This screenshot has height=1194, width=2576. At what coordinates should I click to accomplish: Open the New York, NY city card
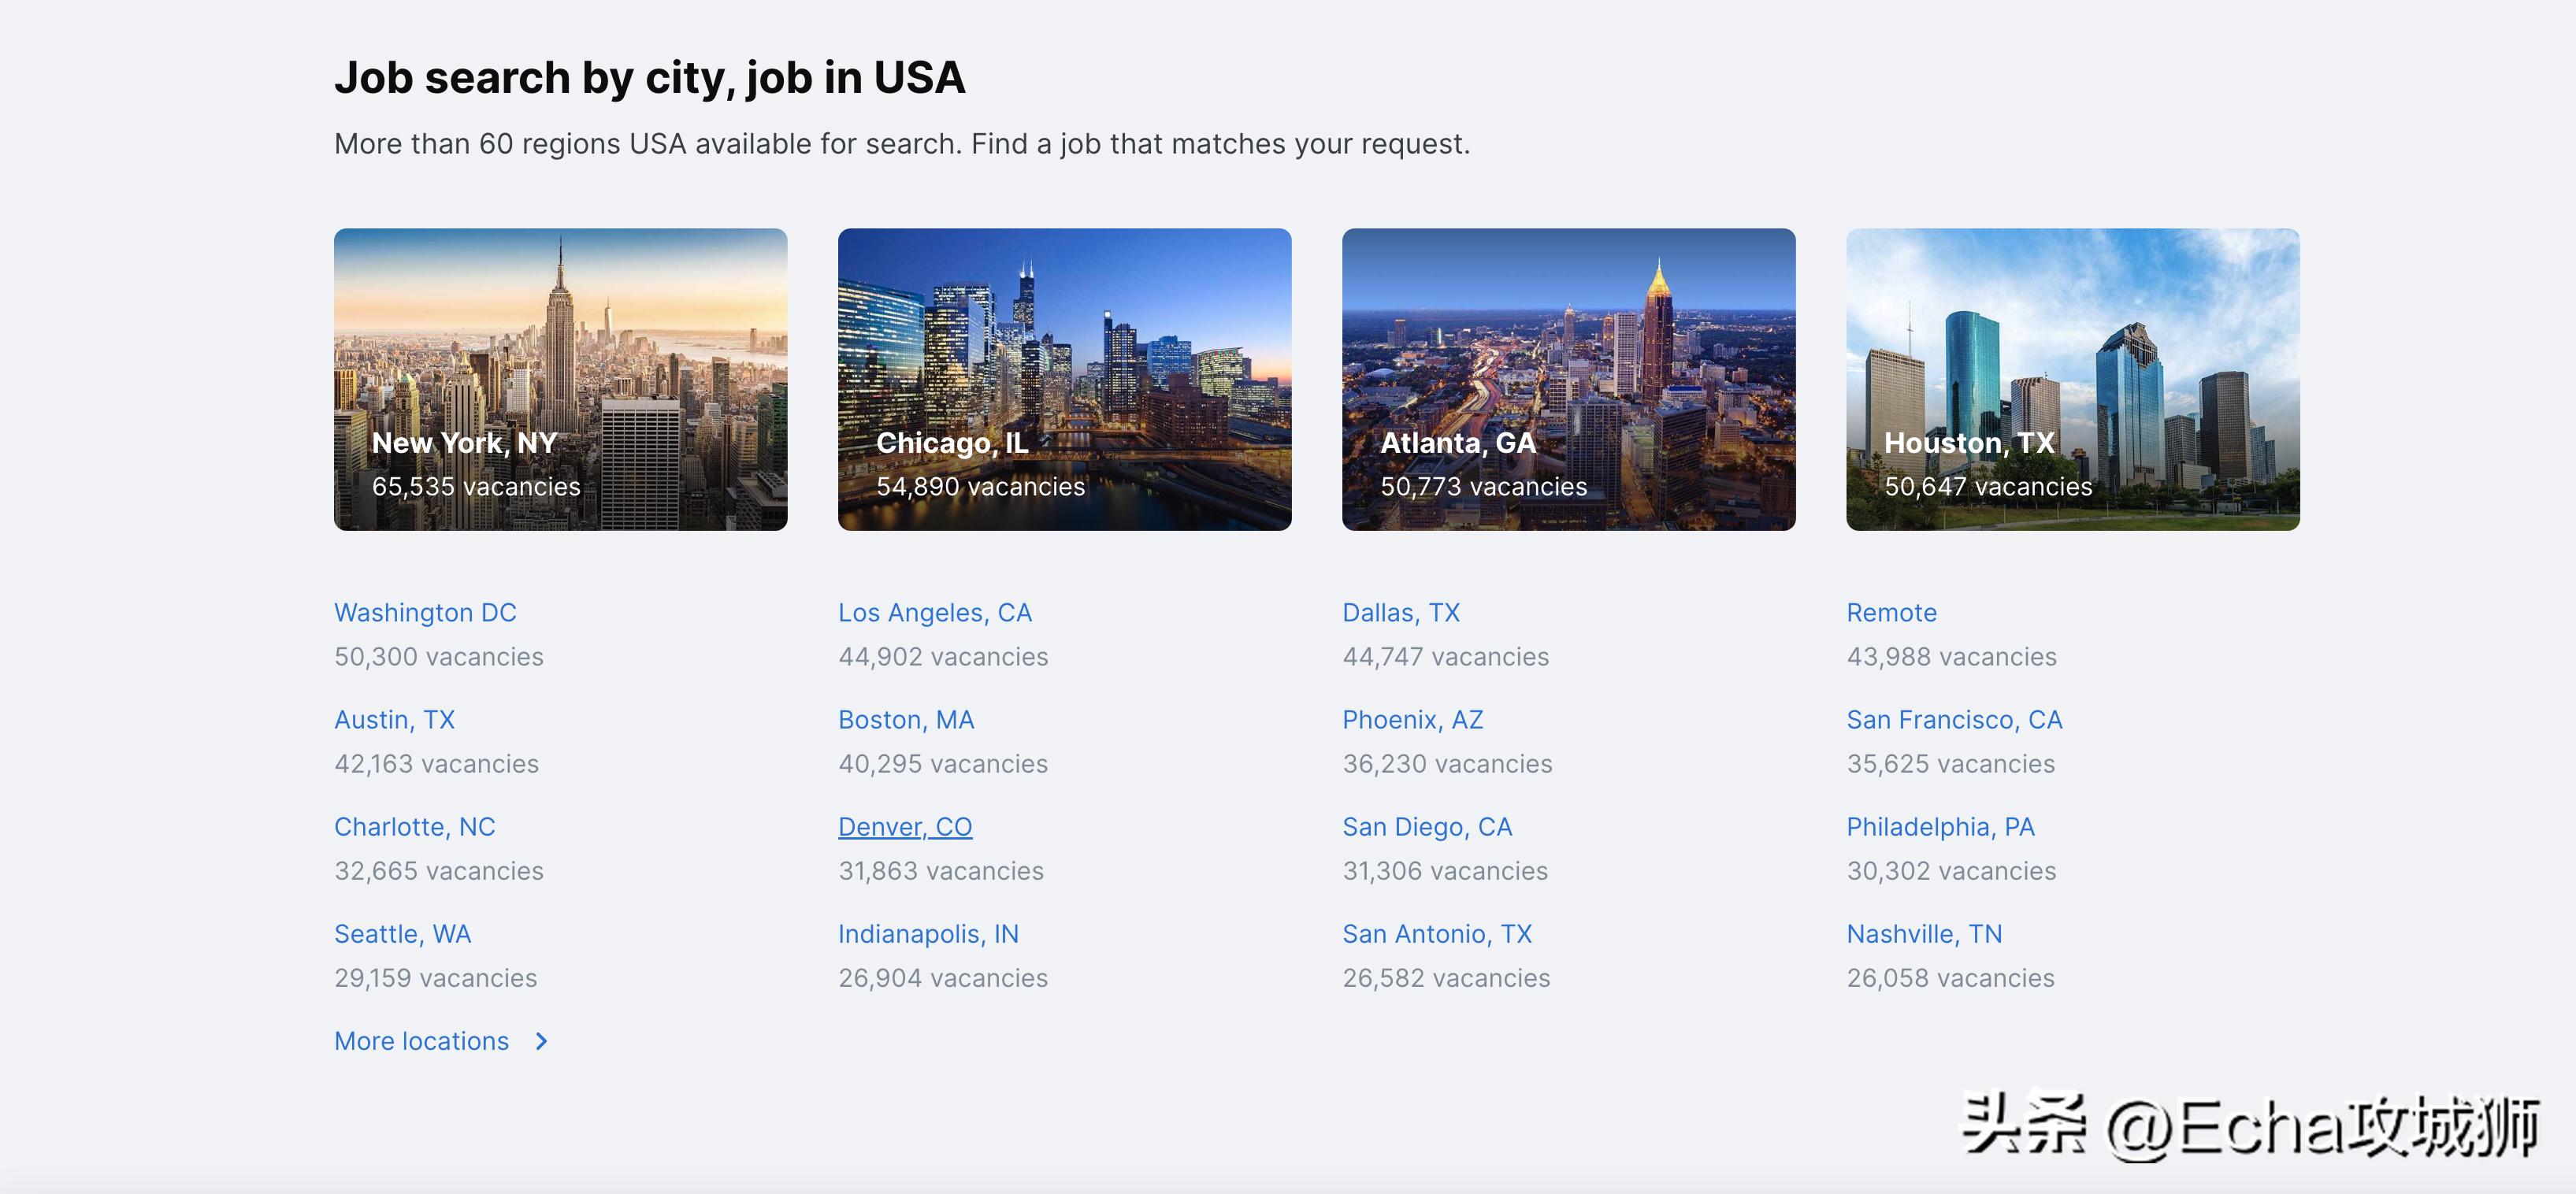tap(560, 379)
